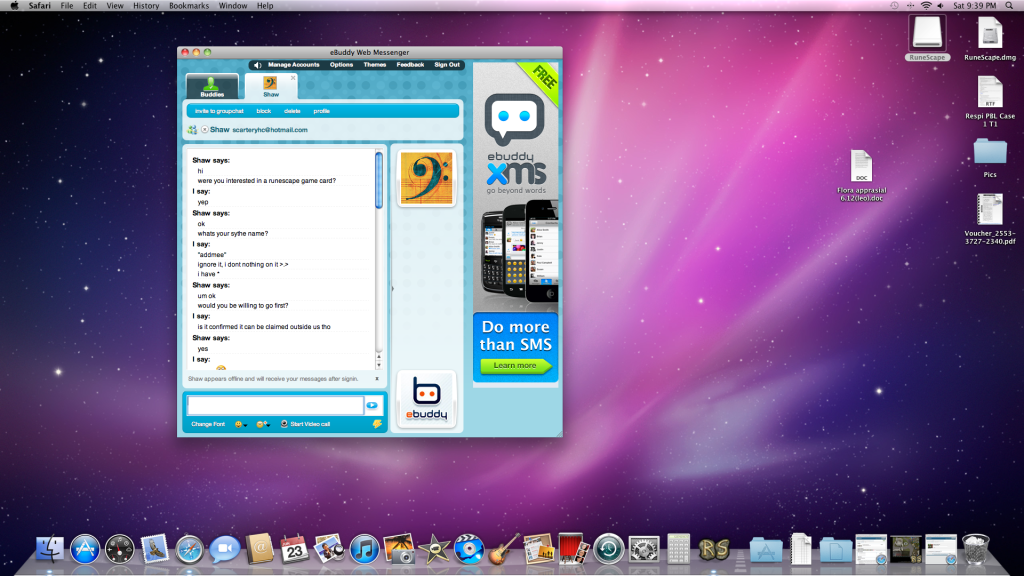Dismiss the 'Shaw appears offline' notice
The height and width of the screenshot is (576, 1024).
[376, 379]
